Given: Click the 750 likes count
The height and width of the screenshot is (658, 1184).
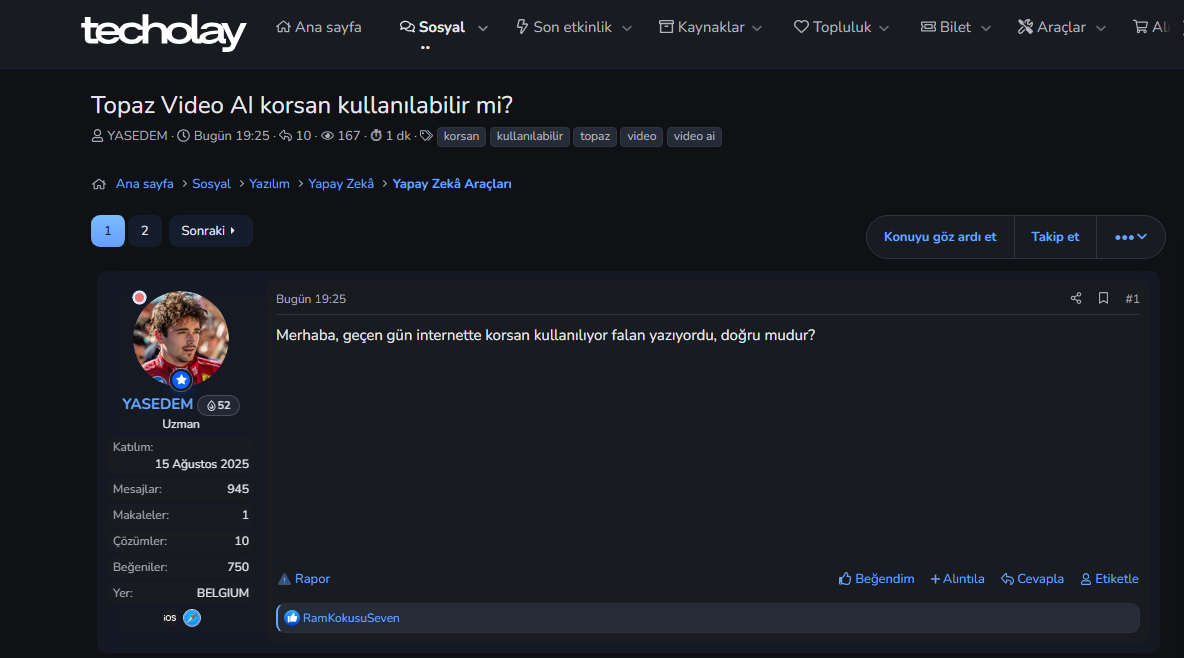Looking at the screenshot, I should [x=238, y=567].
